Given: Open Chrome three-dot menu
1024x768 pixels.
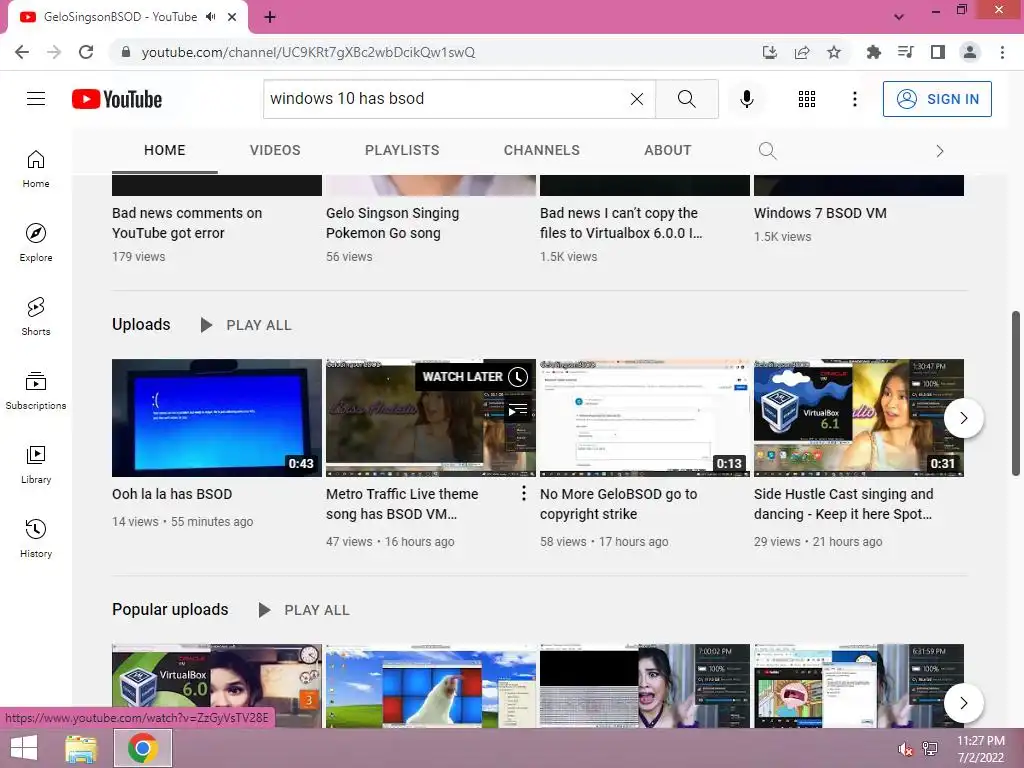Looking at the screenshot, I should (x=1002, y=52).
